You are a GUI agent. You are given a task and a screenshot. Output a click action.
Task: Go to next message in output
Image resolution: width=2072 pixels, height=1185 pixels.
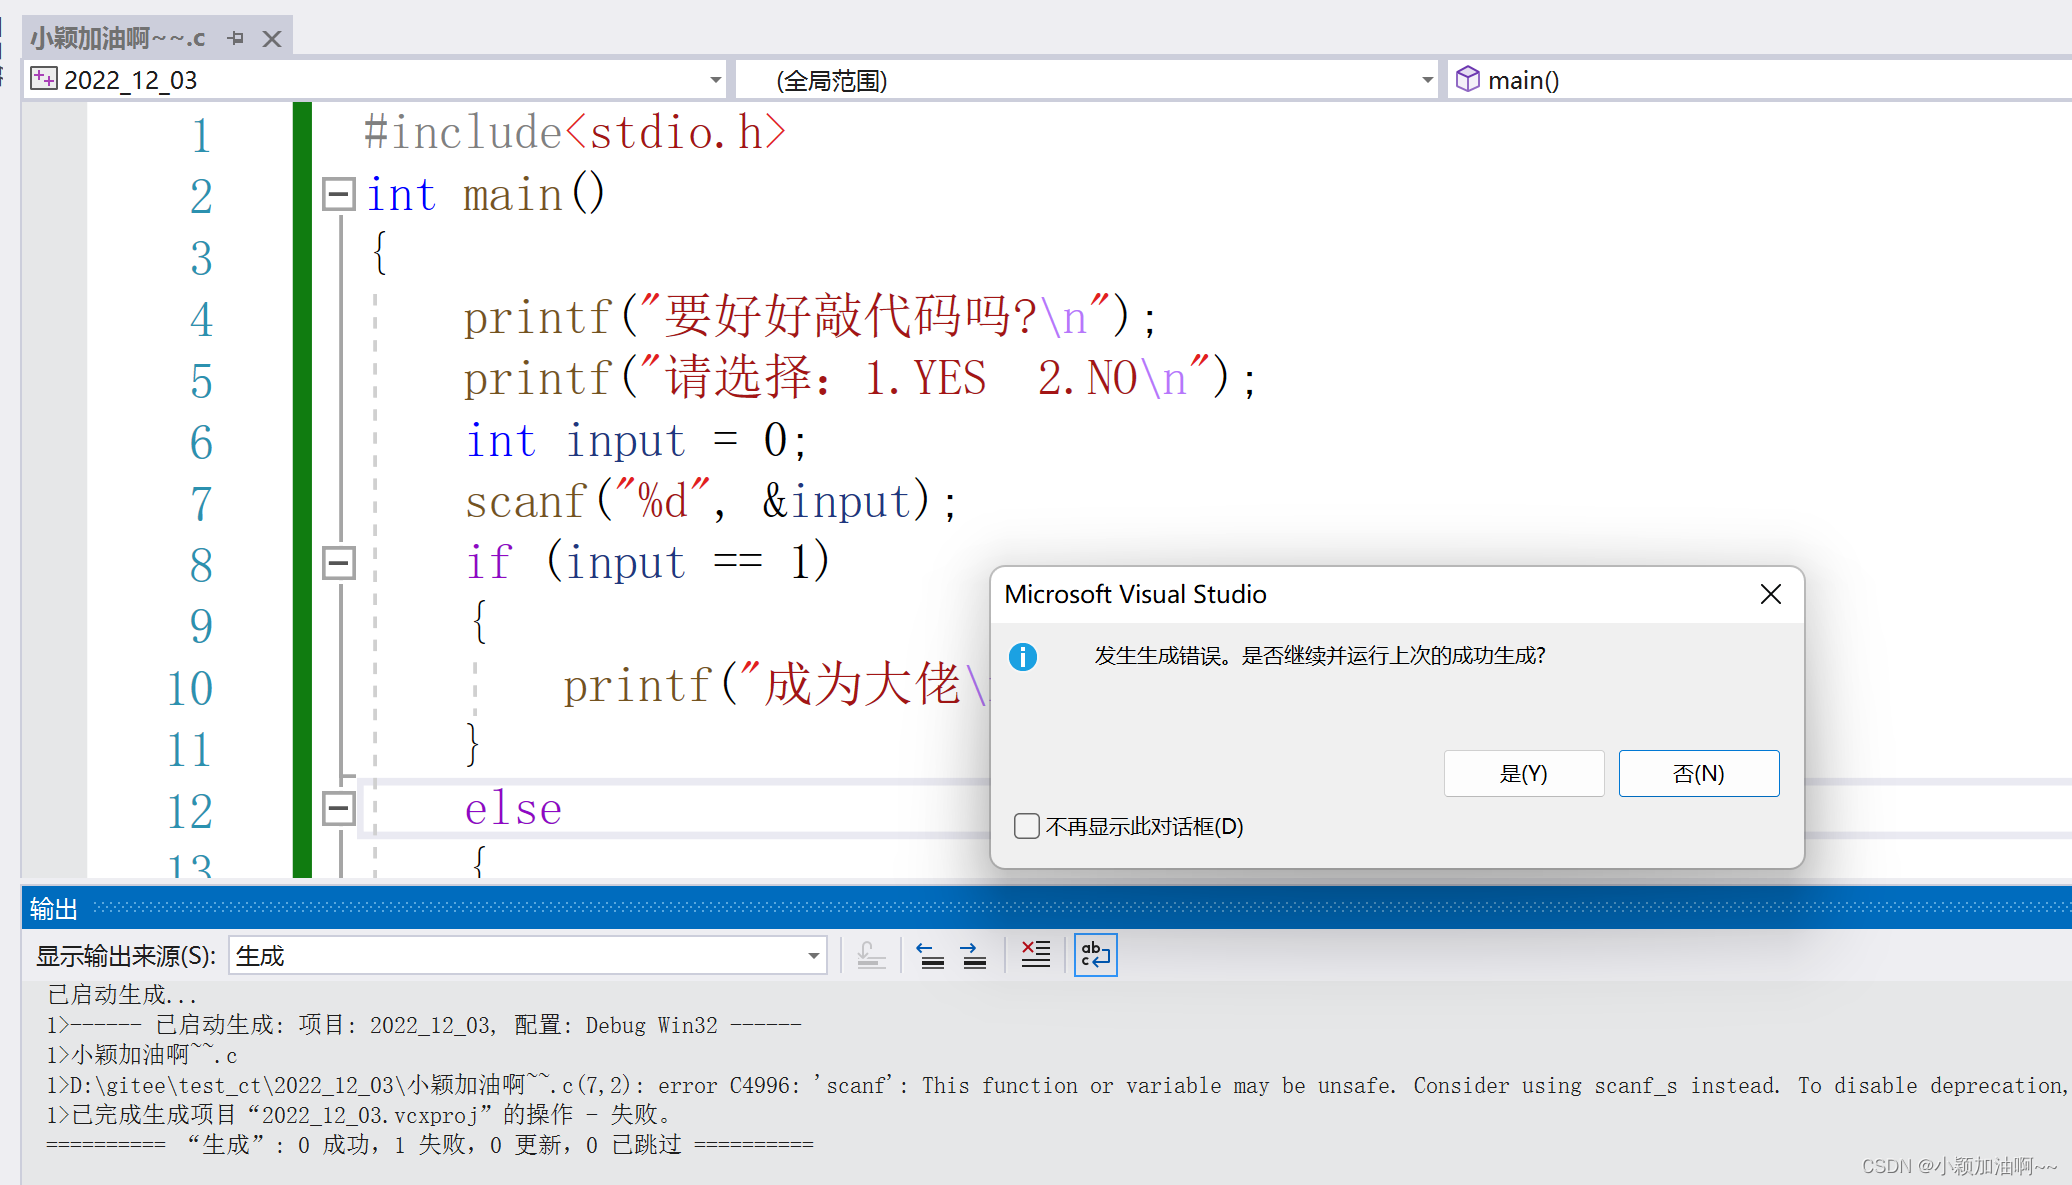click(974, 956)
